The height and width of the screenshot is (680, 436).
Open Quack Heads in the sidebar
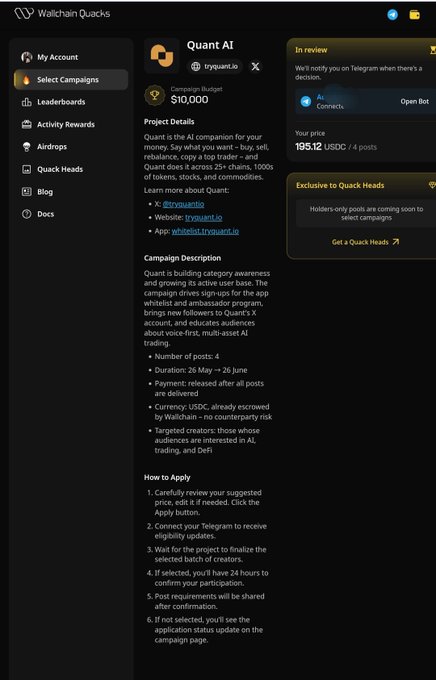click(x=71, y=169)
